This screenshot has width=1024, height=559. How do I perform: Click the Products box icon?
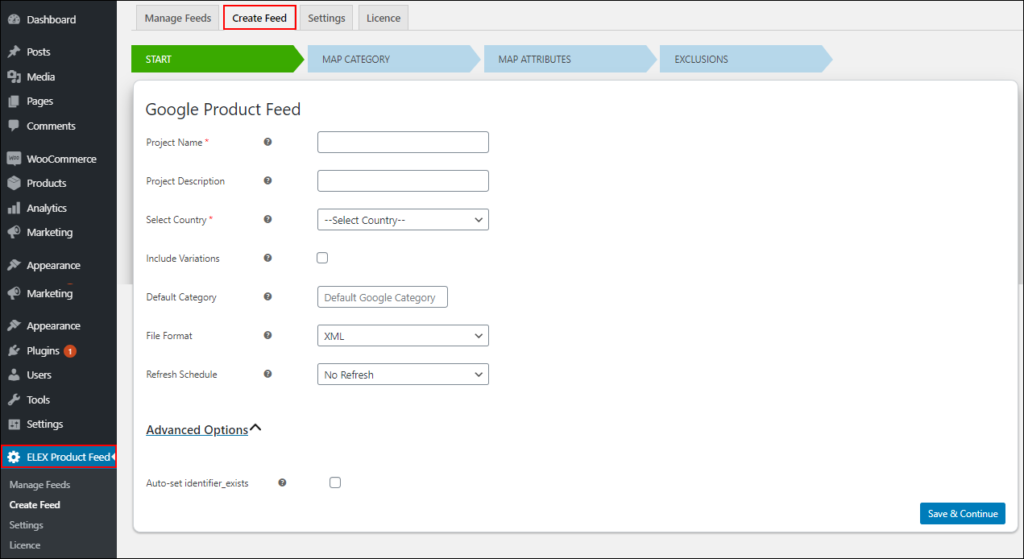[14, 183]
